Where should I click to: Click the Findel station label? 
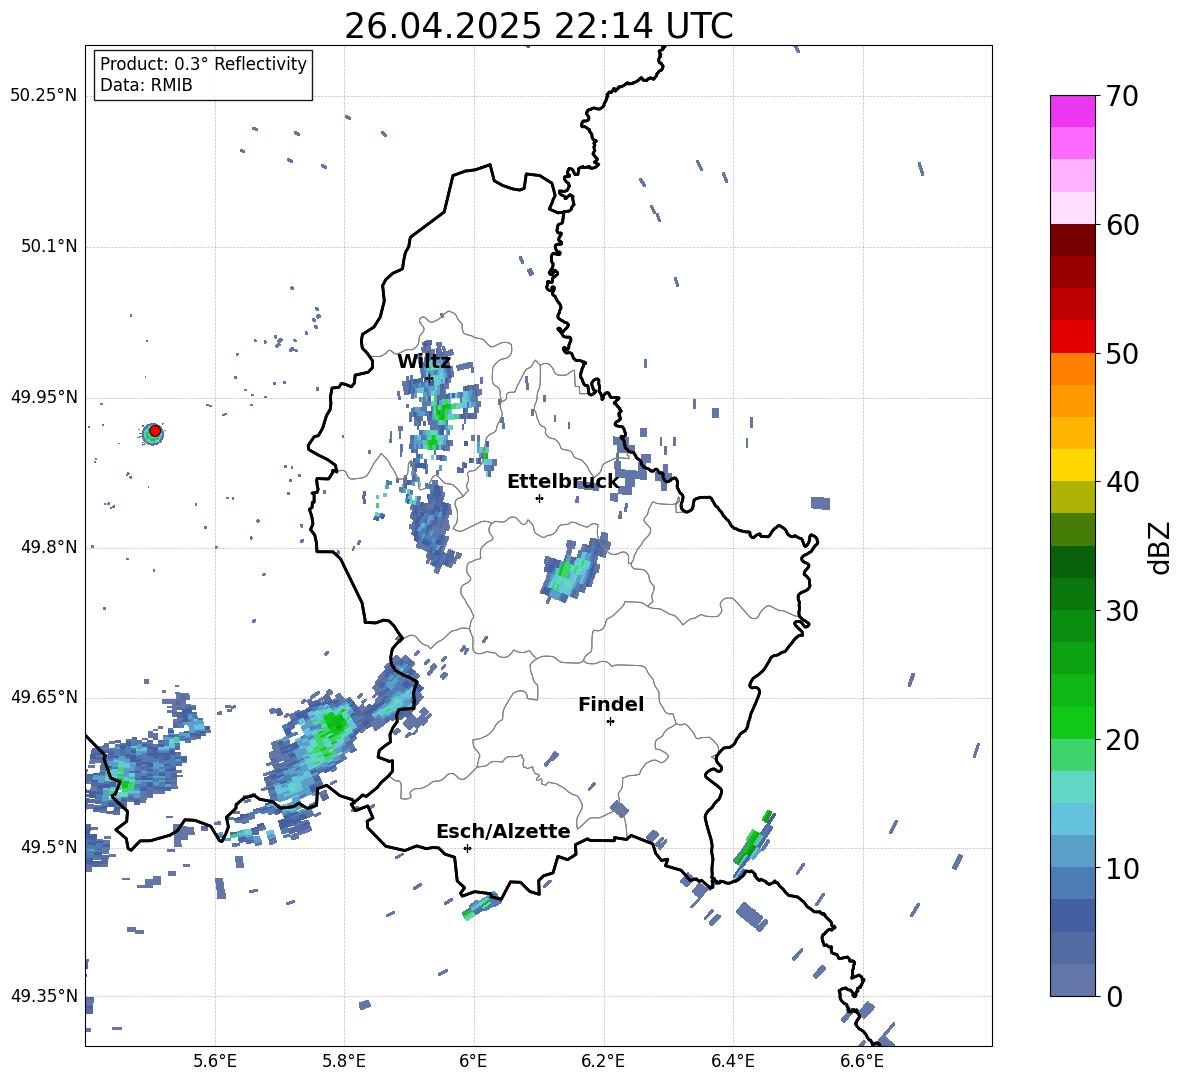[611, 704]
